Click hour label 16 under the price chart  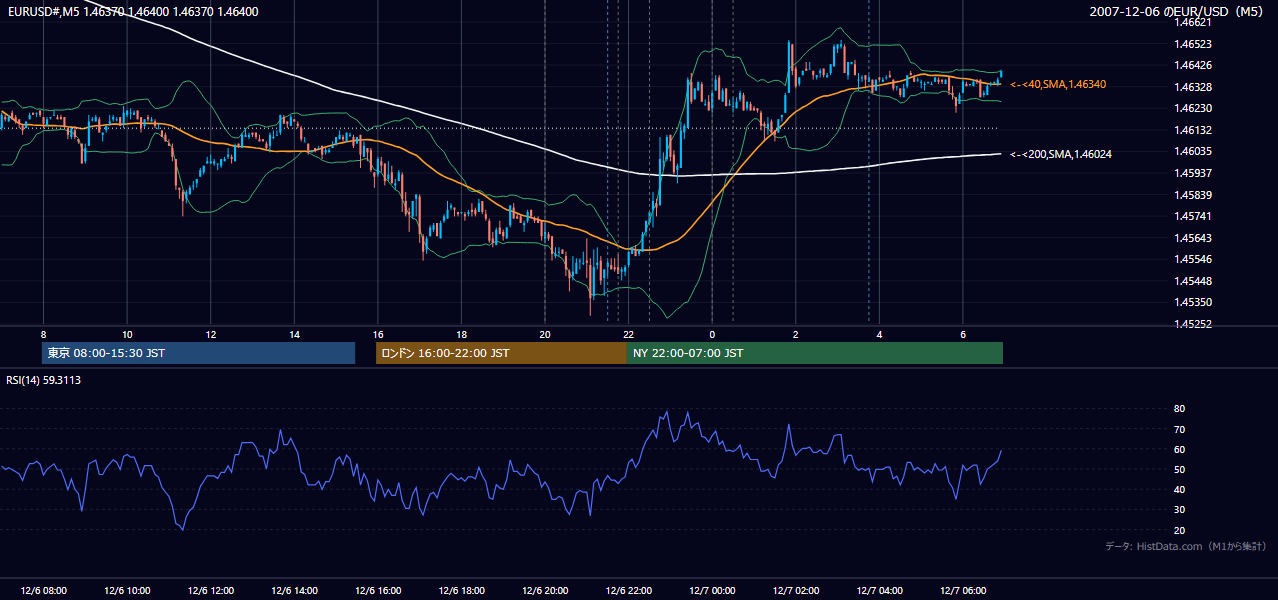click(x=377, y=334)
